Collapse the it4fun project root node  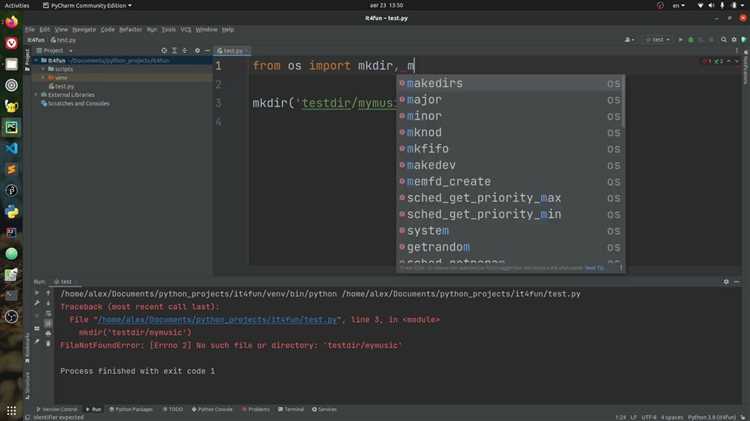point(36,60)
